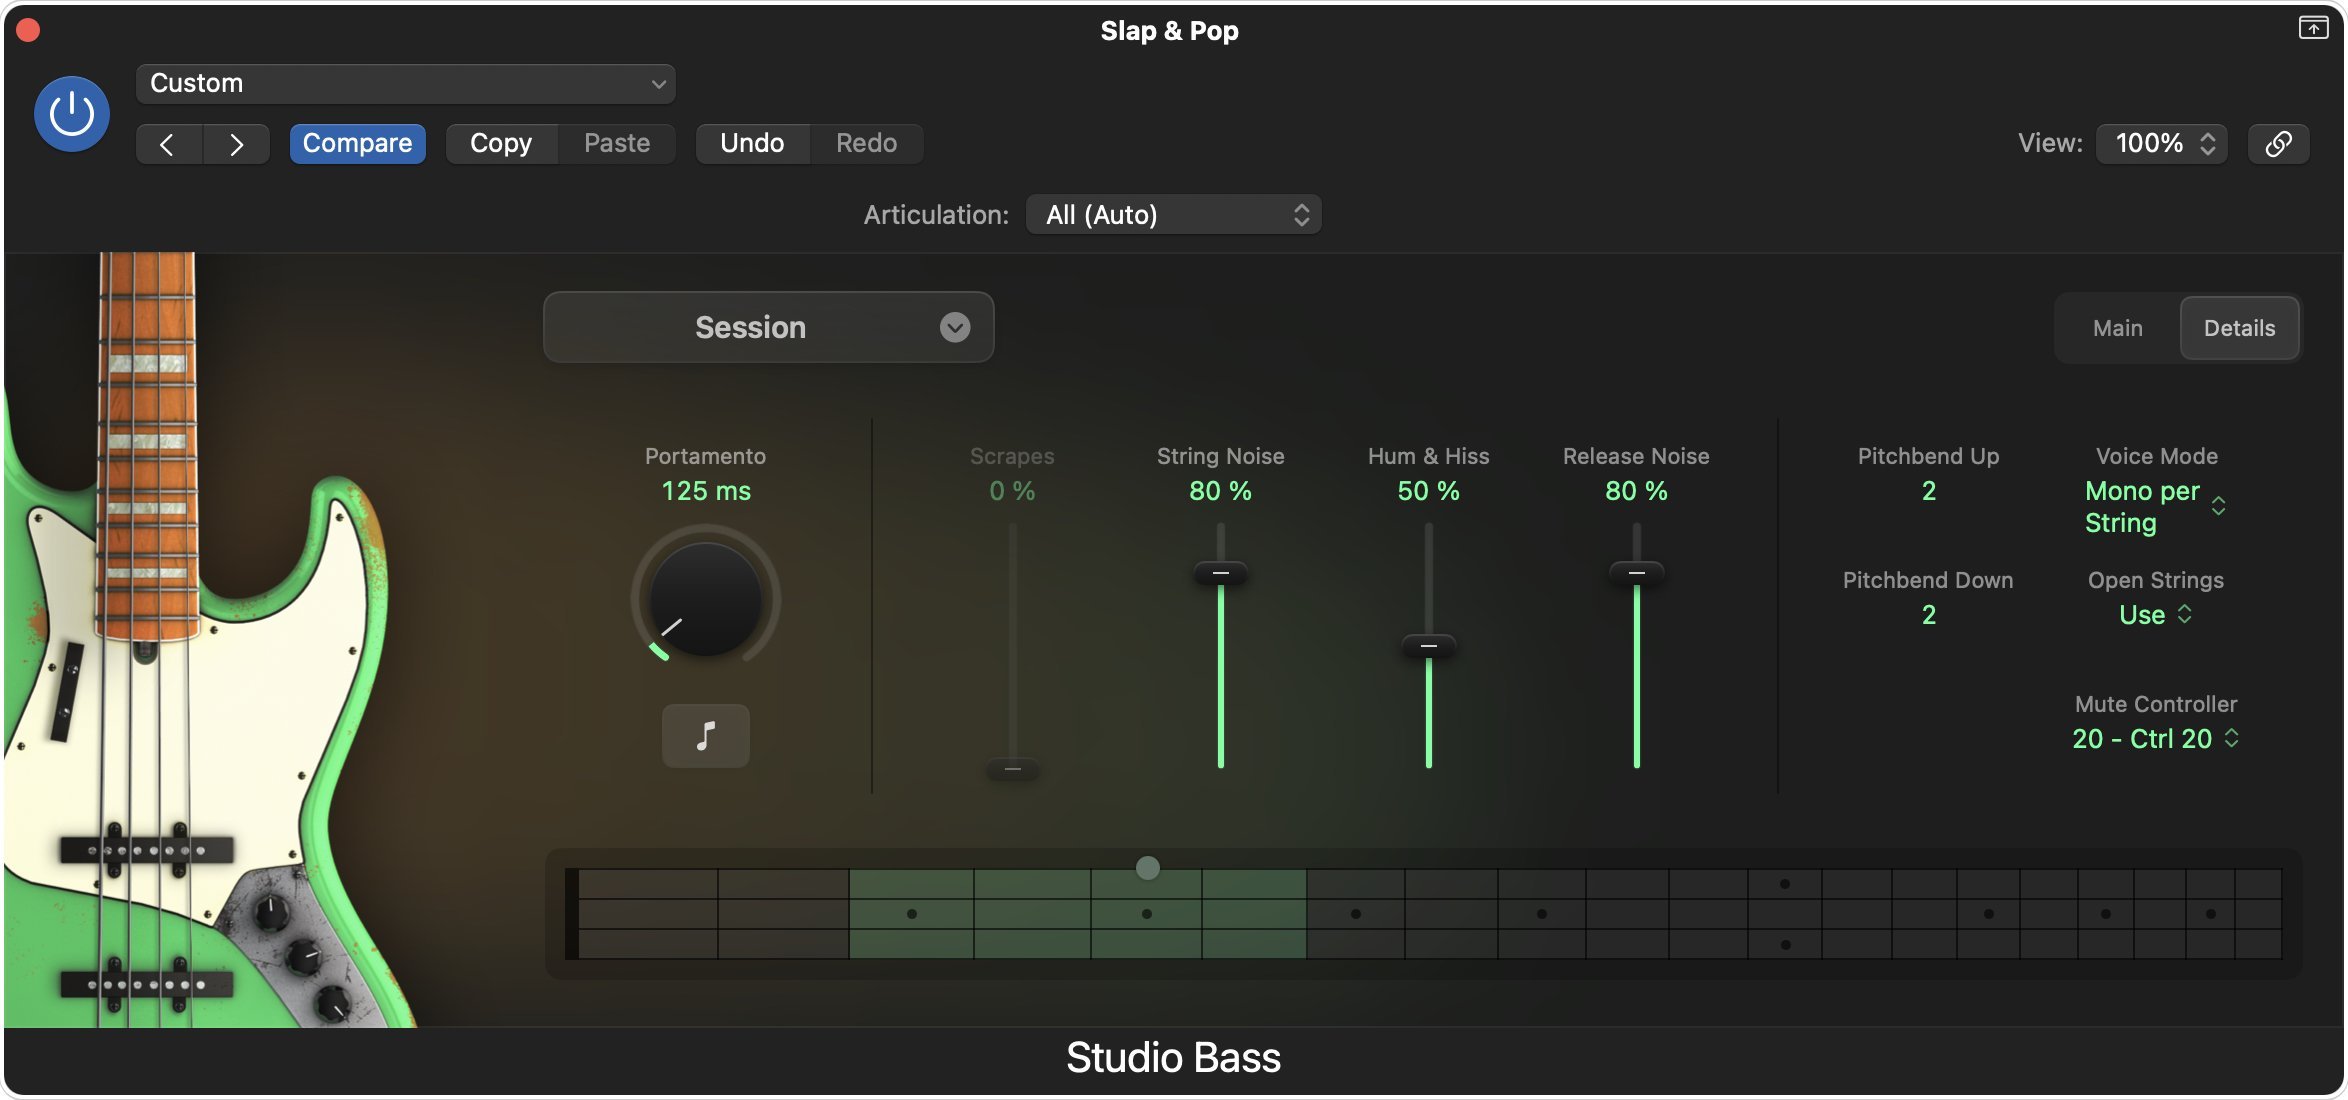Select the Details tab
2348x1100 pixels.
pos(2240,327)
